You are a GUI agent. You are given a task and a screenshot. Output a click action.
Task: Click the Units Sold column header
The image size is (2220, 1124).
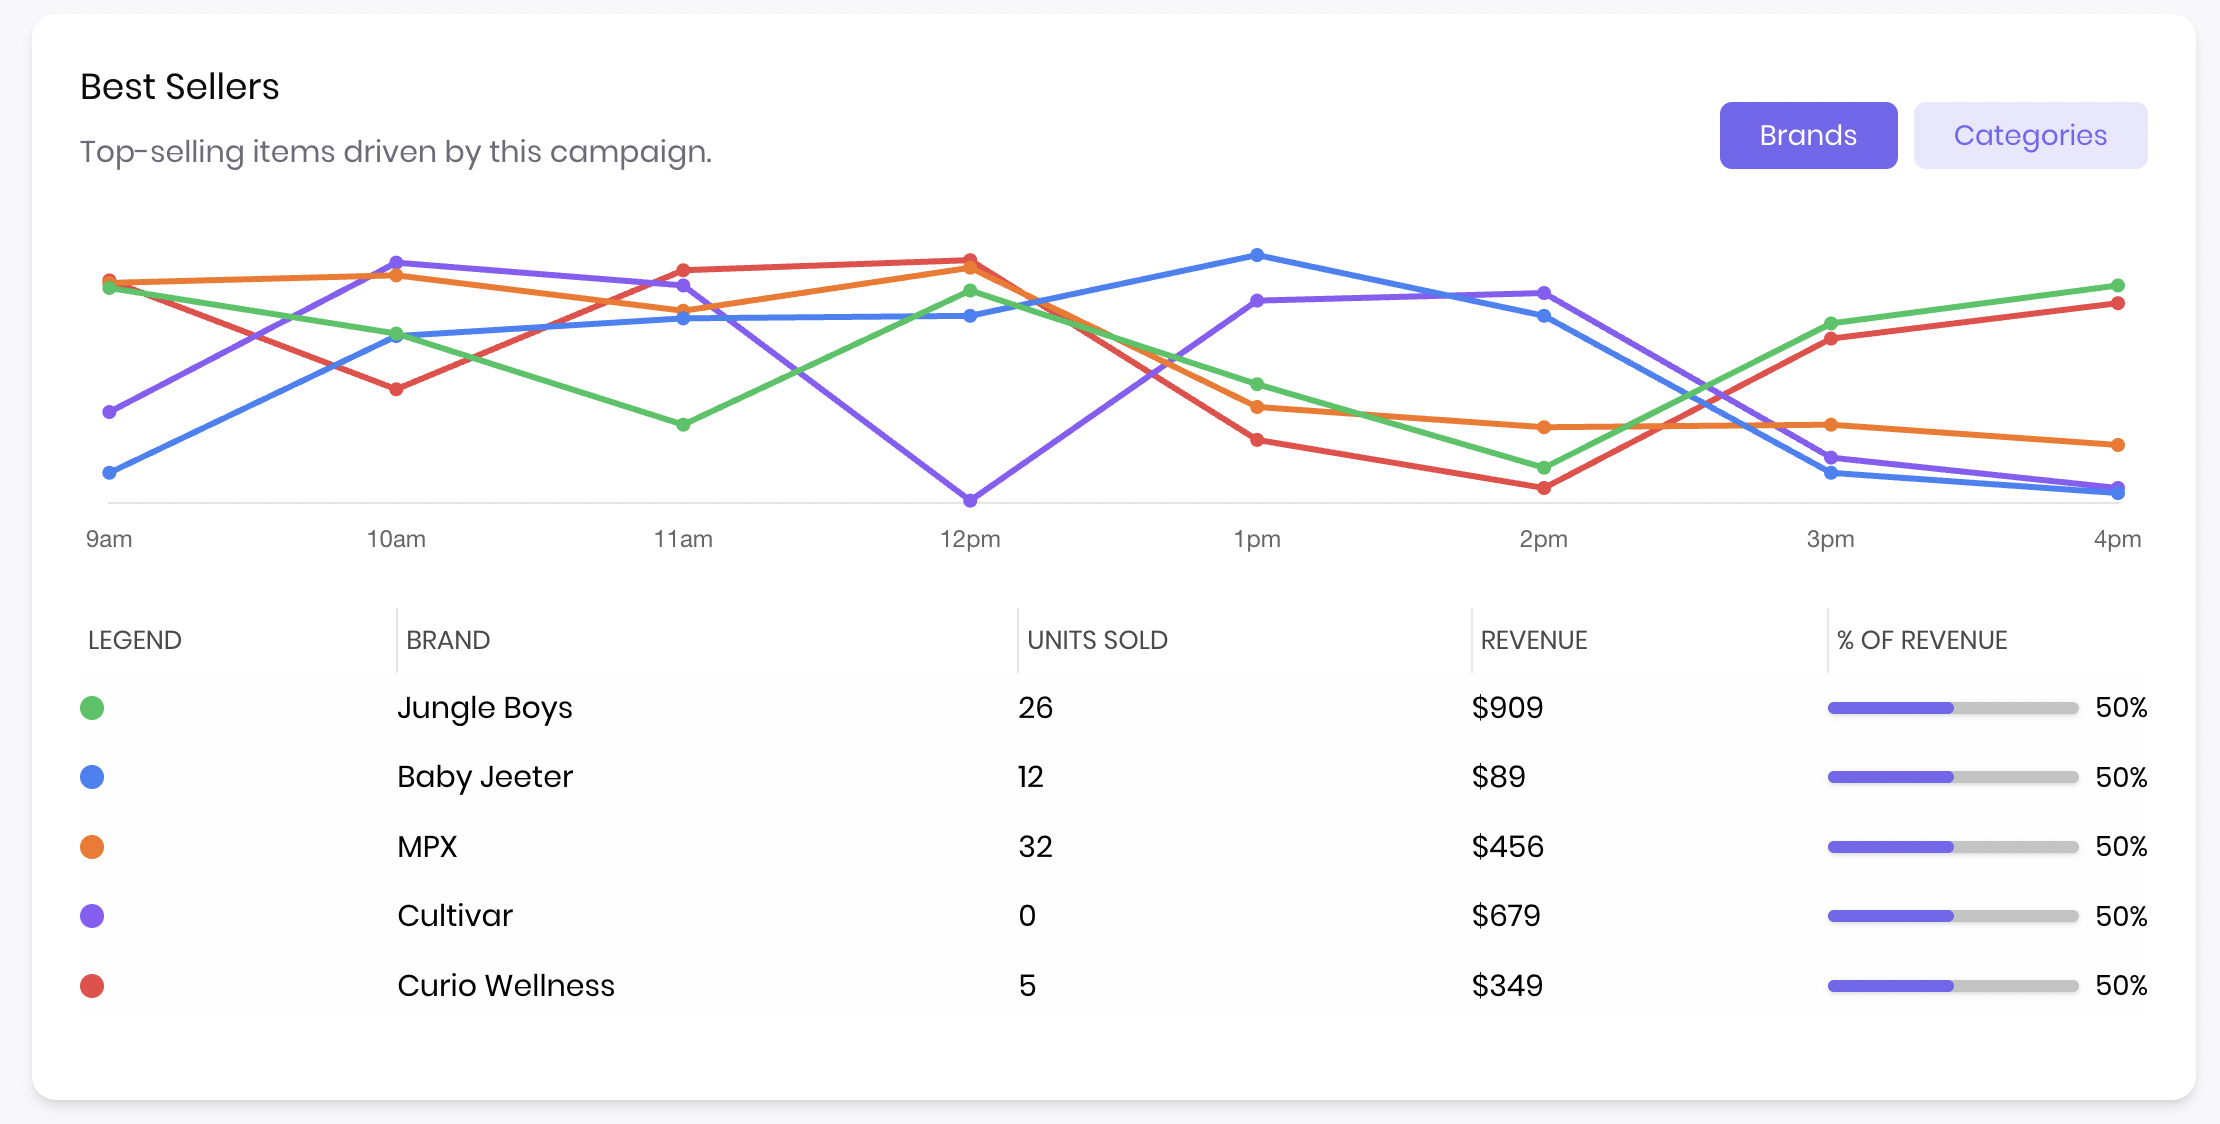click(1097, 640)
